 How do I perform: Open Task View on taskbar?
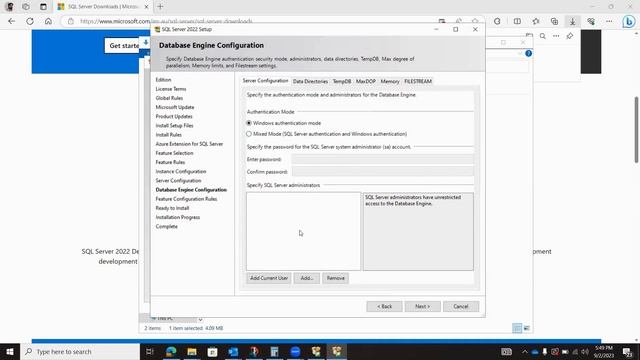click(x=150, y=351)
